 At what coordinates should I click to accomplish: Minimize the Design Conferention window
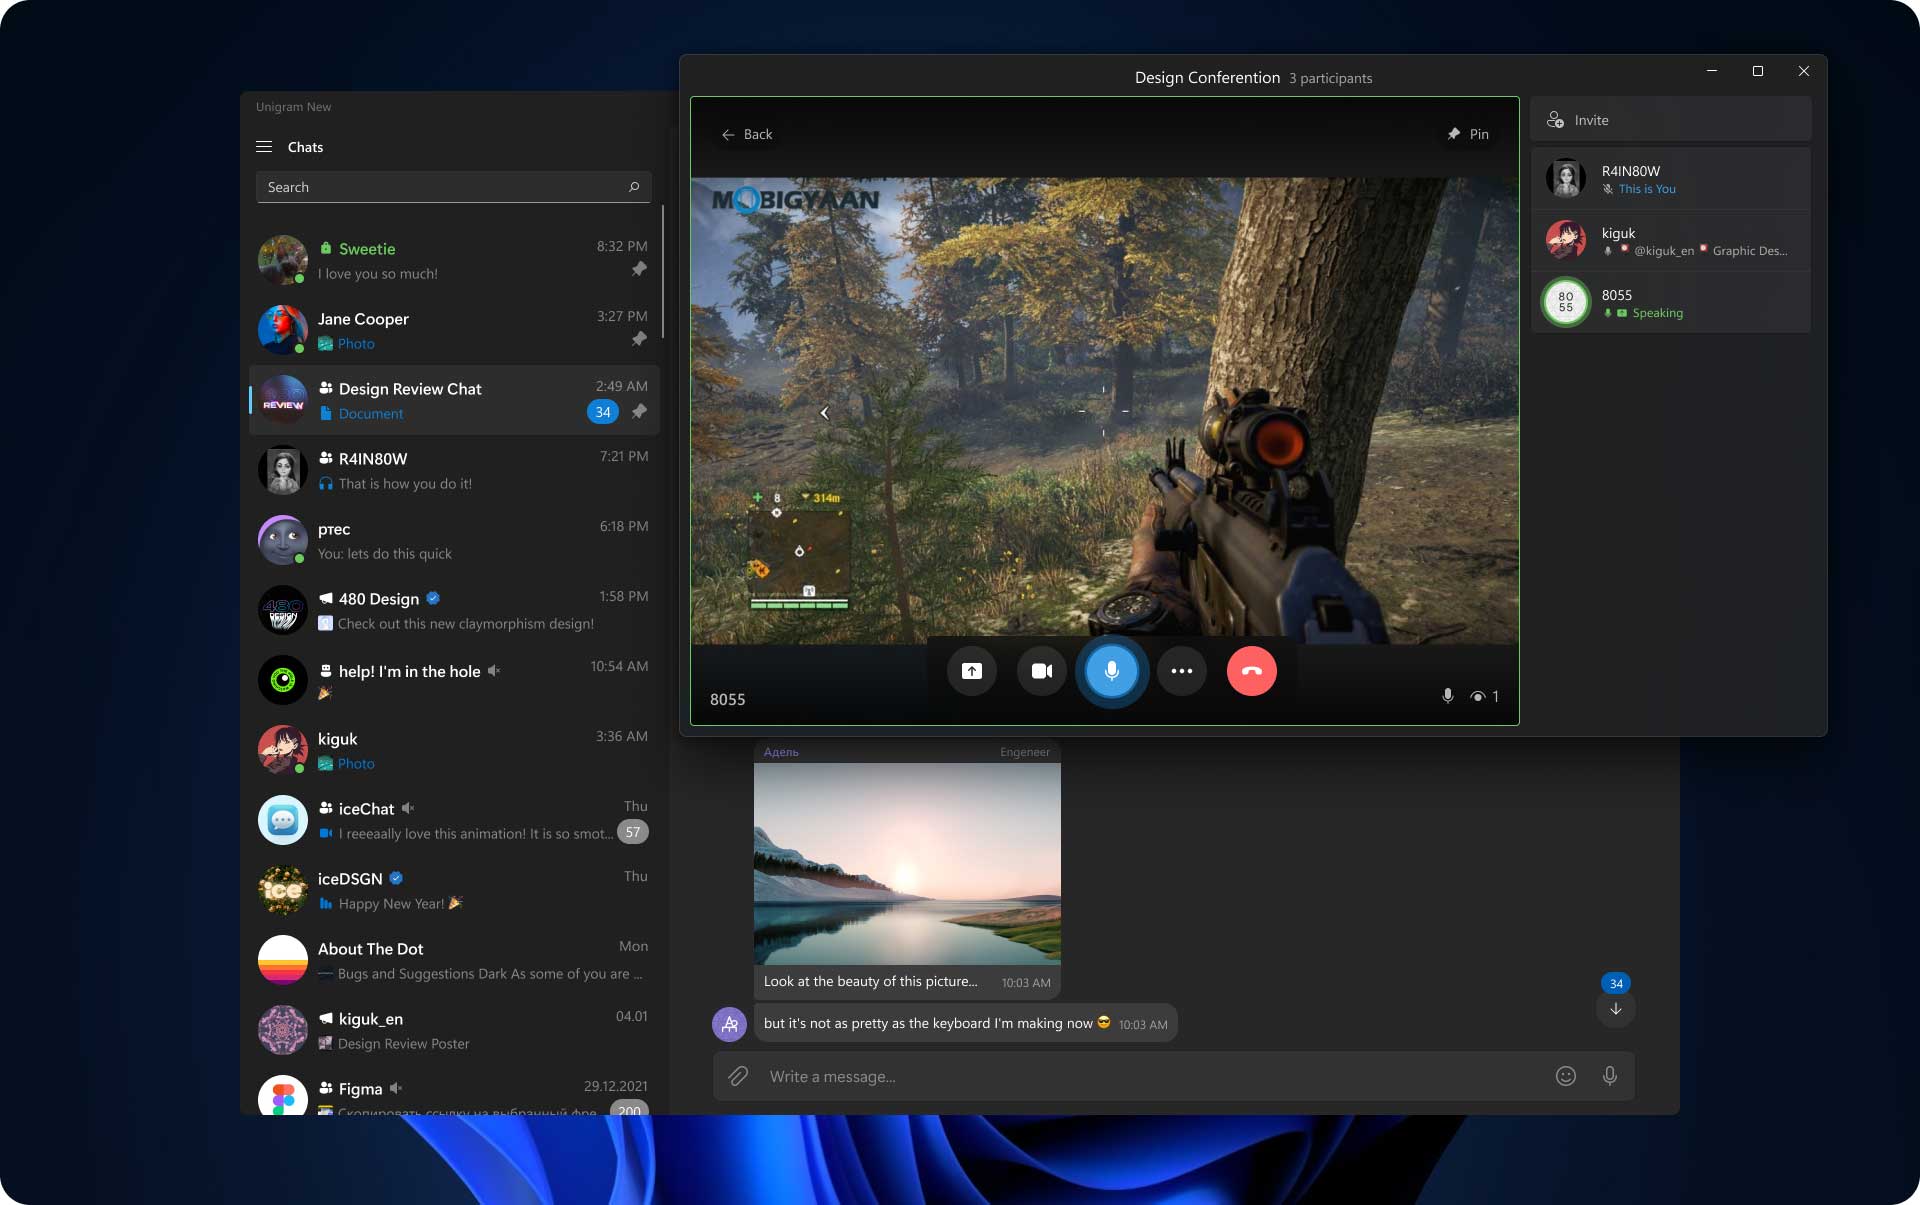[x=1712, y=71]
